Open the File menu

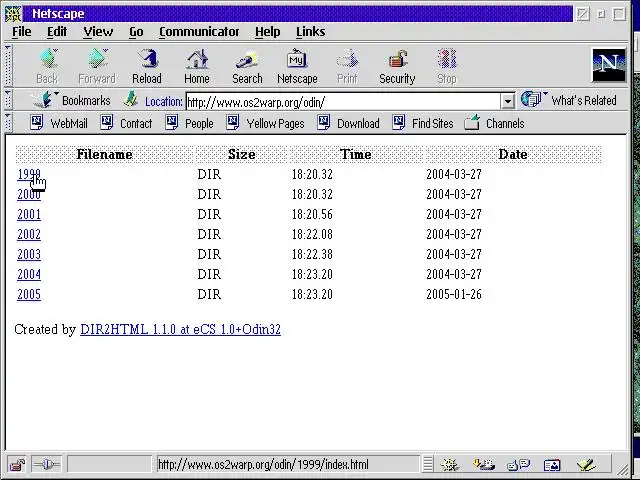pos(22,31)
